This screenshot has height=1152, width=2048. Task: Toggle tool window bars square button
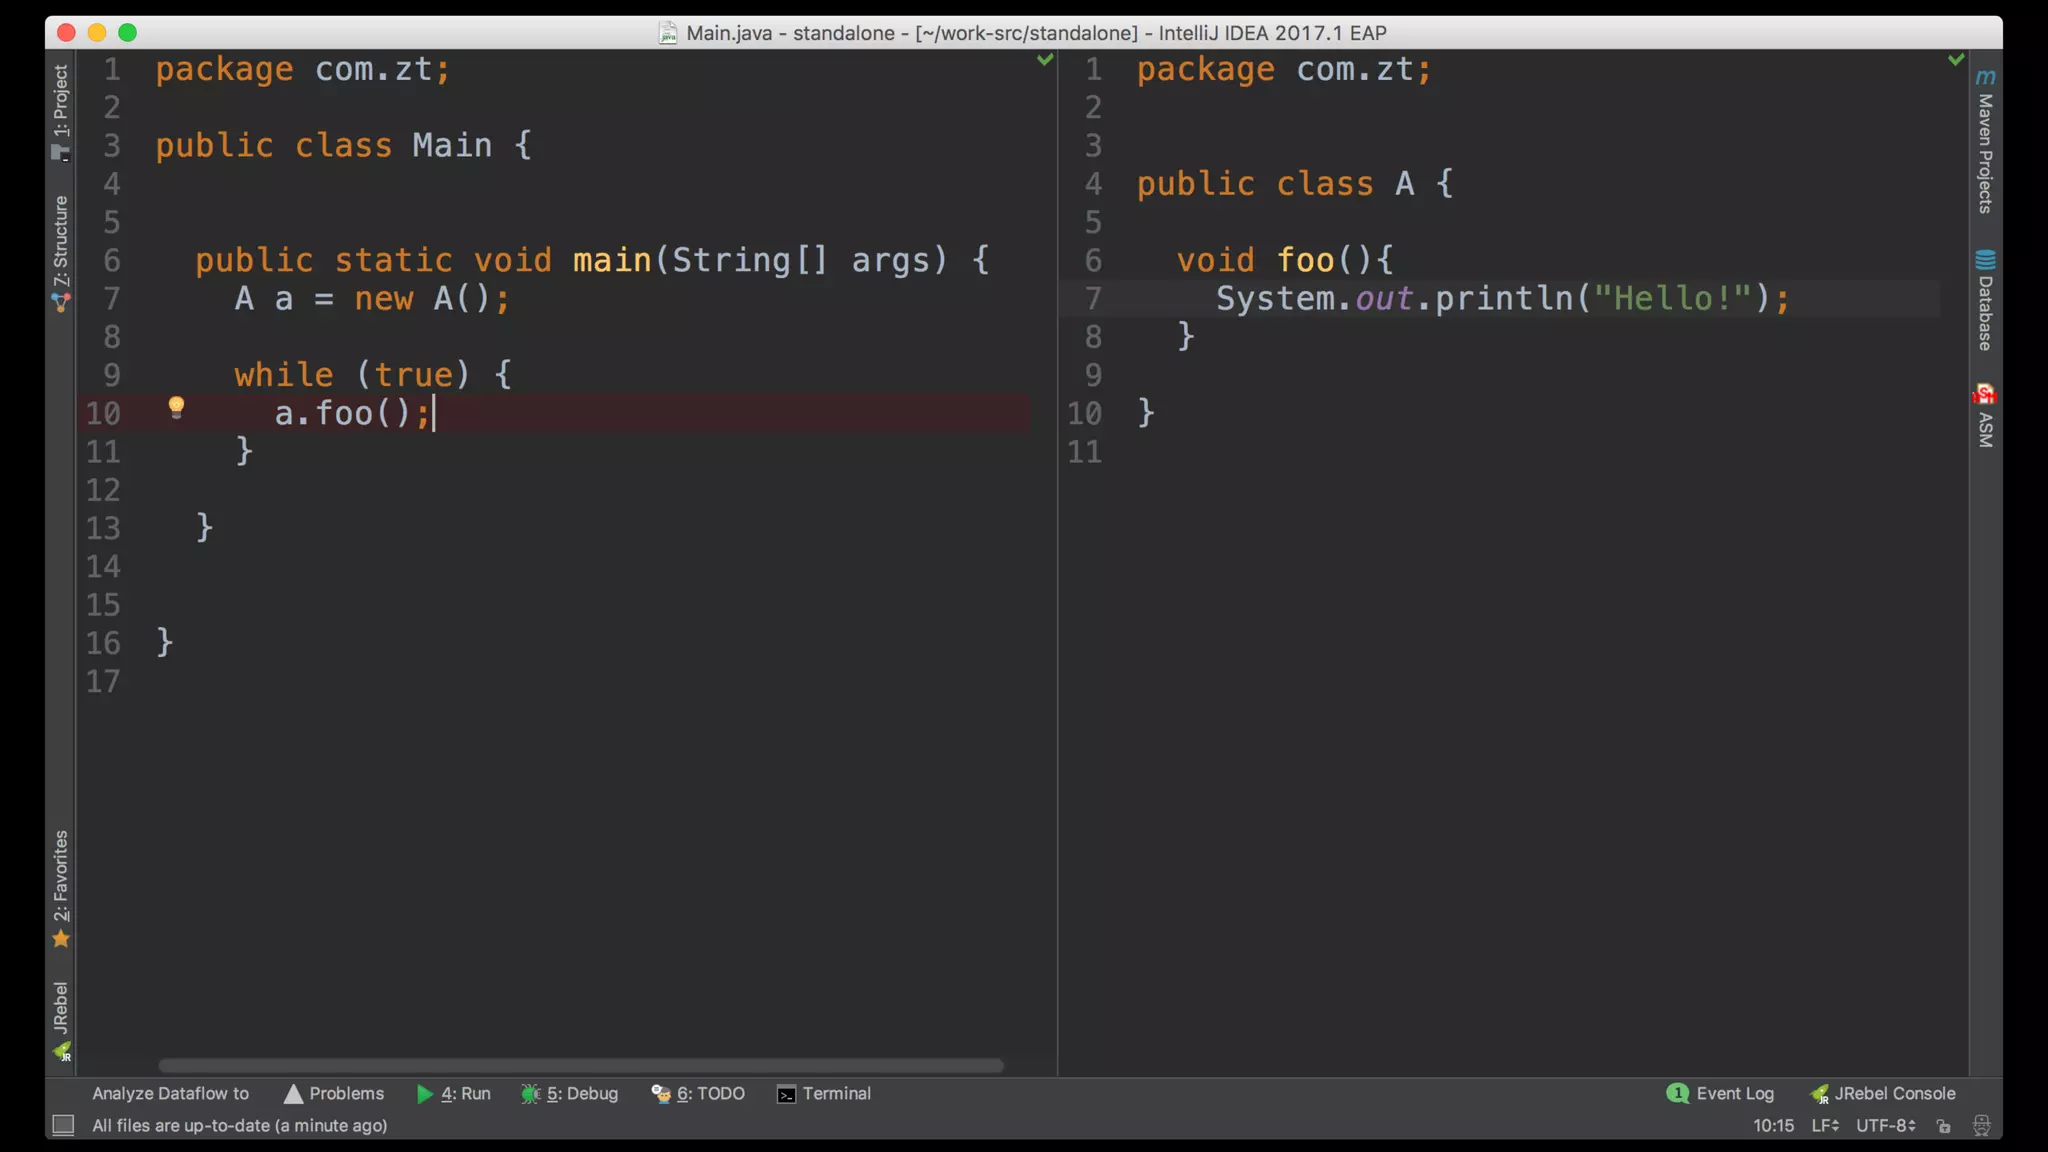[x=63, y=1126]
